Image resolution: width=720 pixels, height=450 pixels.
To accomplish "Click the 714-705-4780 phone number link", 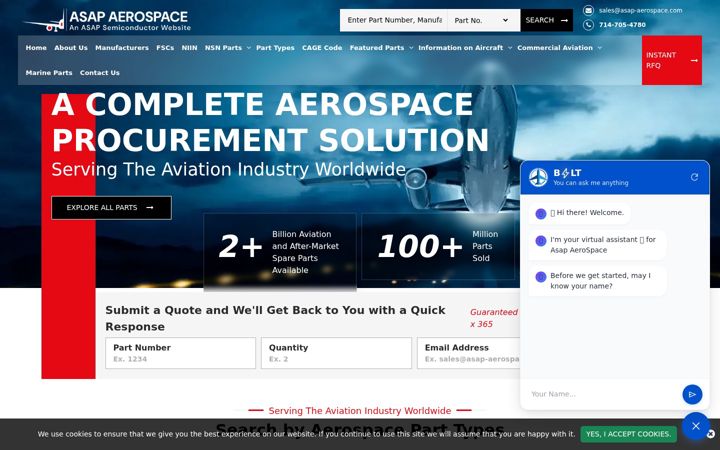I will [x=622, y=25].
